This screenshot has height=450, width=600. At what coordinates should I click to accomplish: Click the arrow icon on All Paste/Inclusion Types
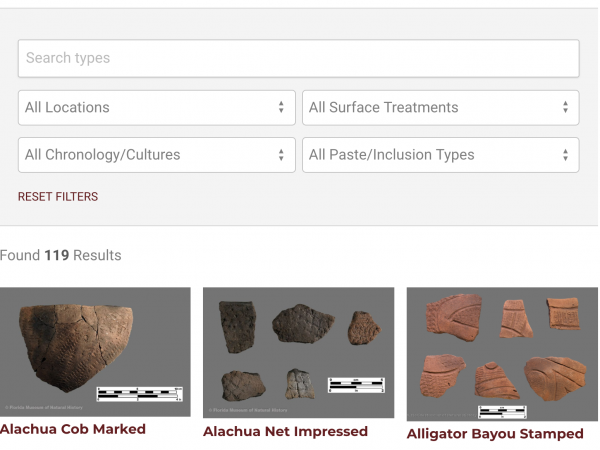click(565, 155)
